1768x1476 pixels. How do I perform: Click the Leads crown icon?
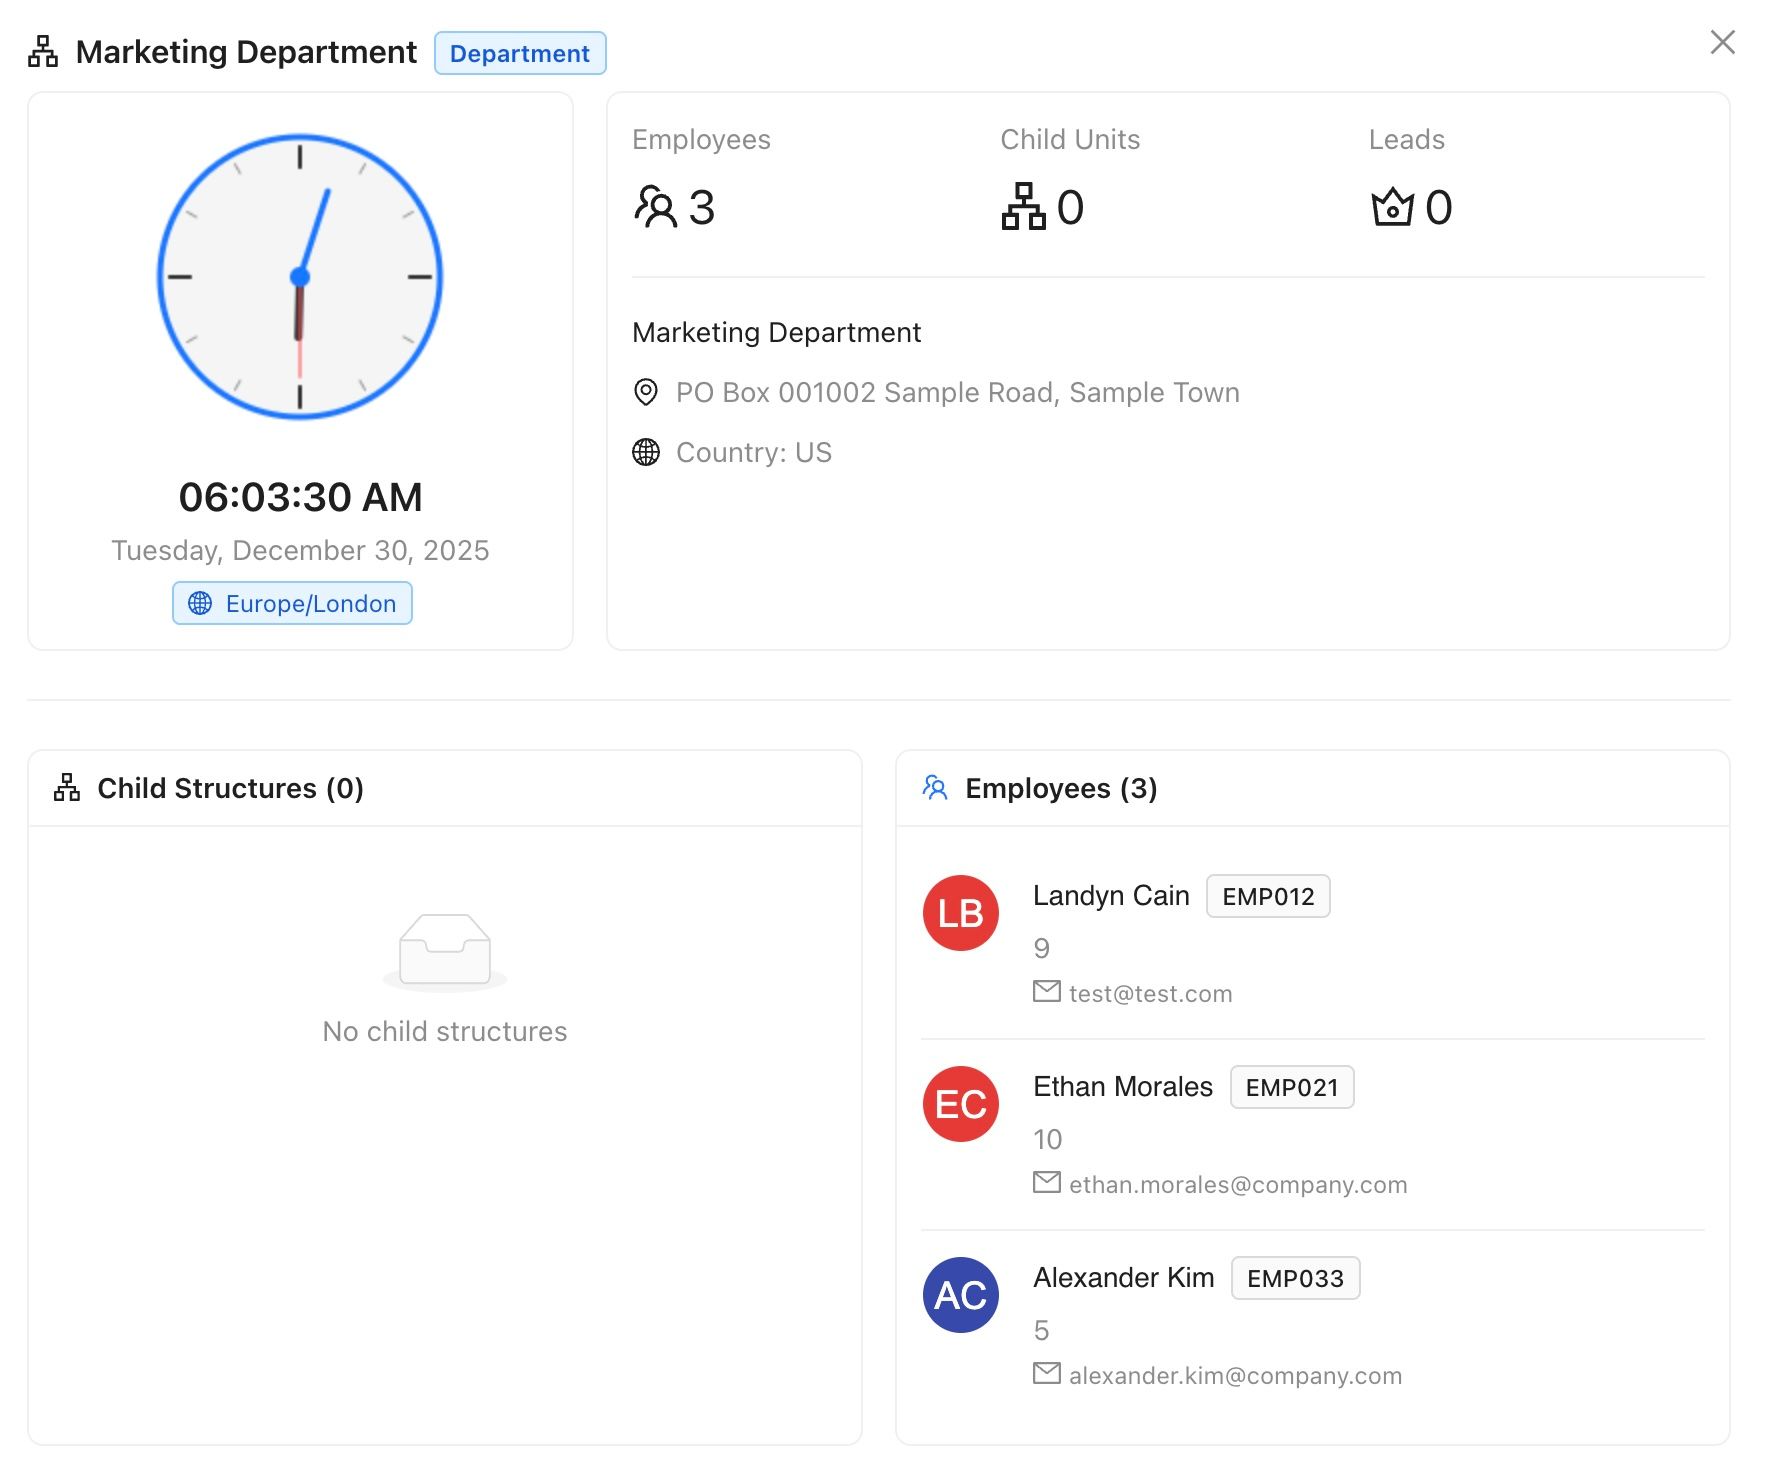[x=1392, y=207]
